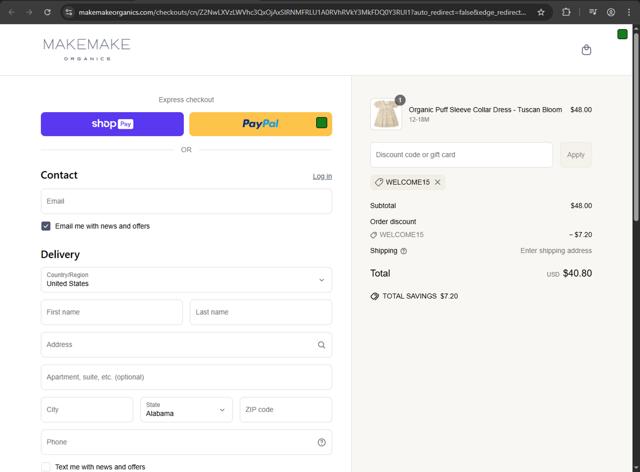
Task: Open the shopping bag cart icon
Action: point(586,50)
